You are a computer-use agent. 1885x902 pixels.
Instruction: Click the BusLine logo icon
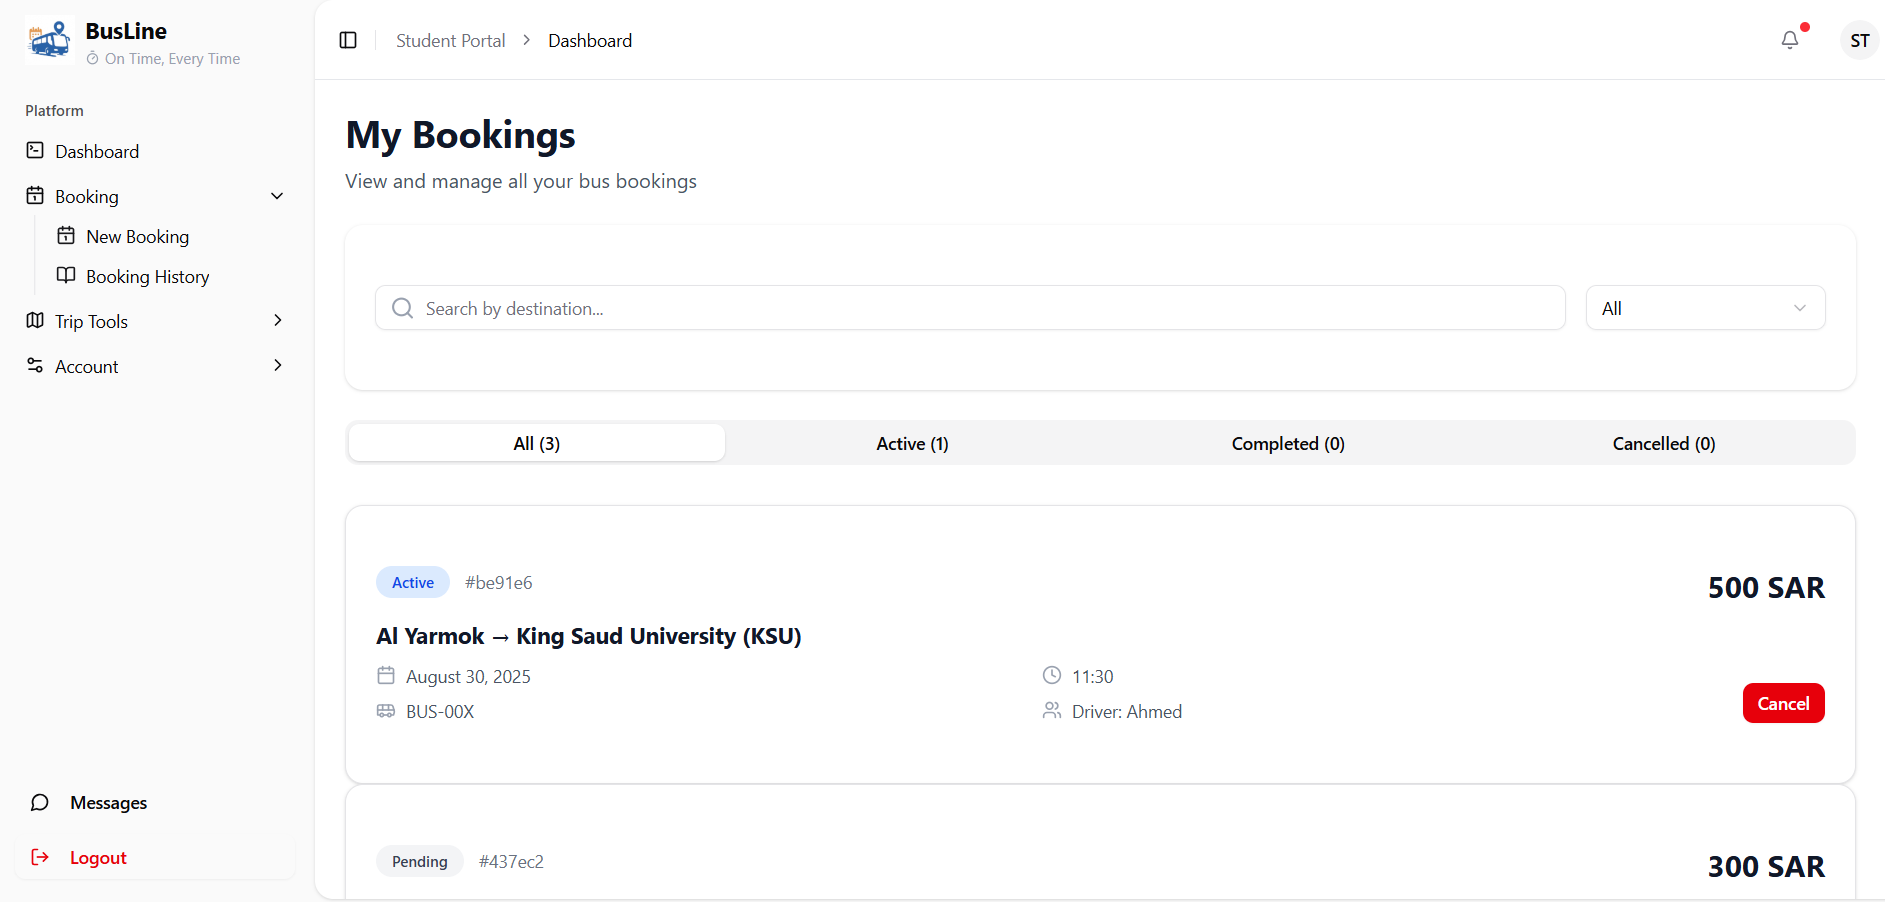pos(49,41)
